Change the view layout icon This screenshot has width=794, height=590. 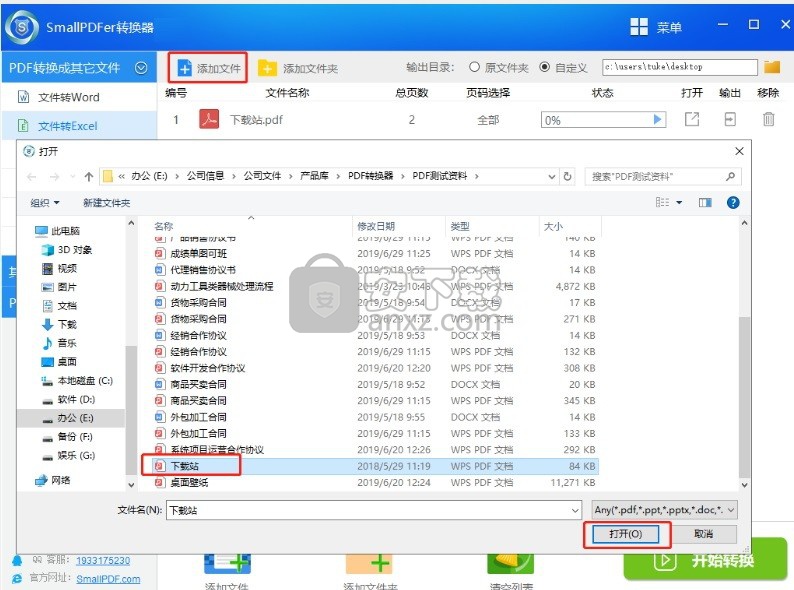point(662,203)
